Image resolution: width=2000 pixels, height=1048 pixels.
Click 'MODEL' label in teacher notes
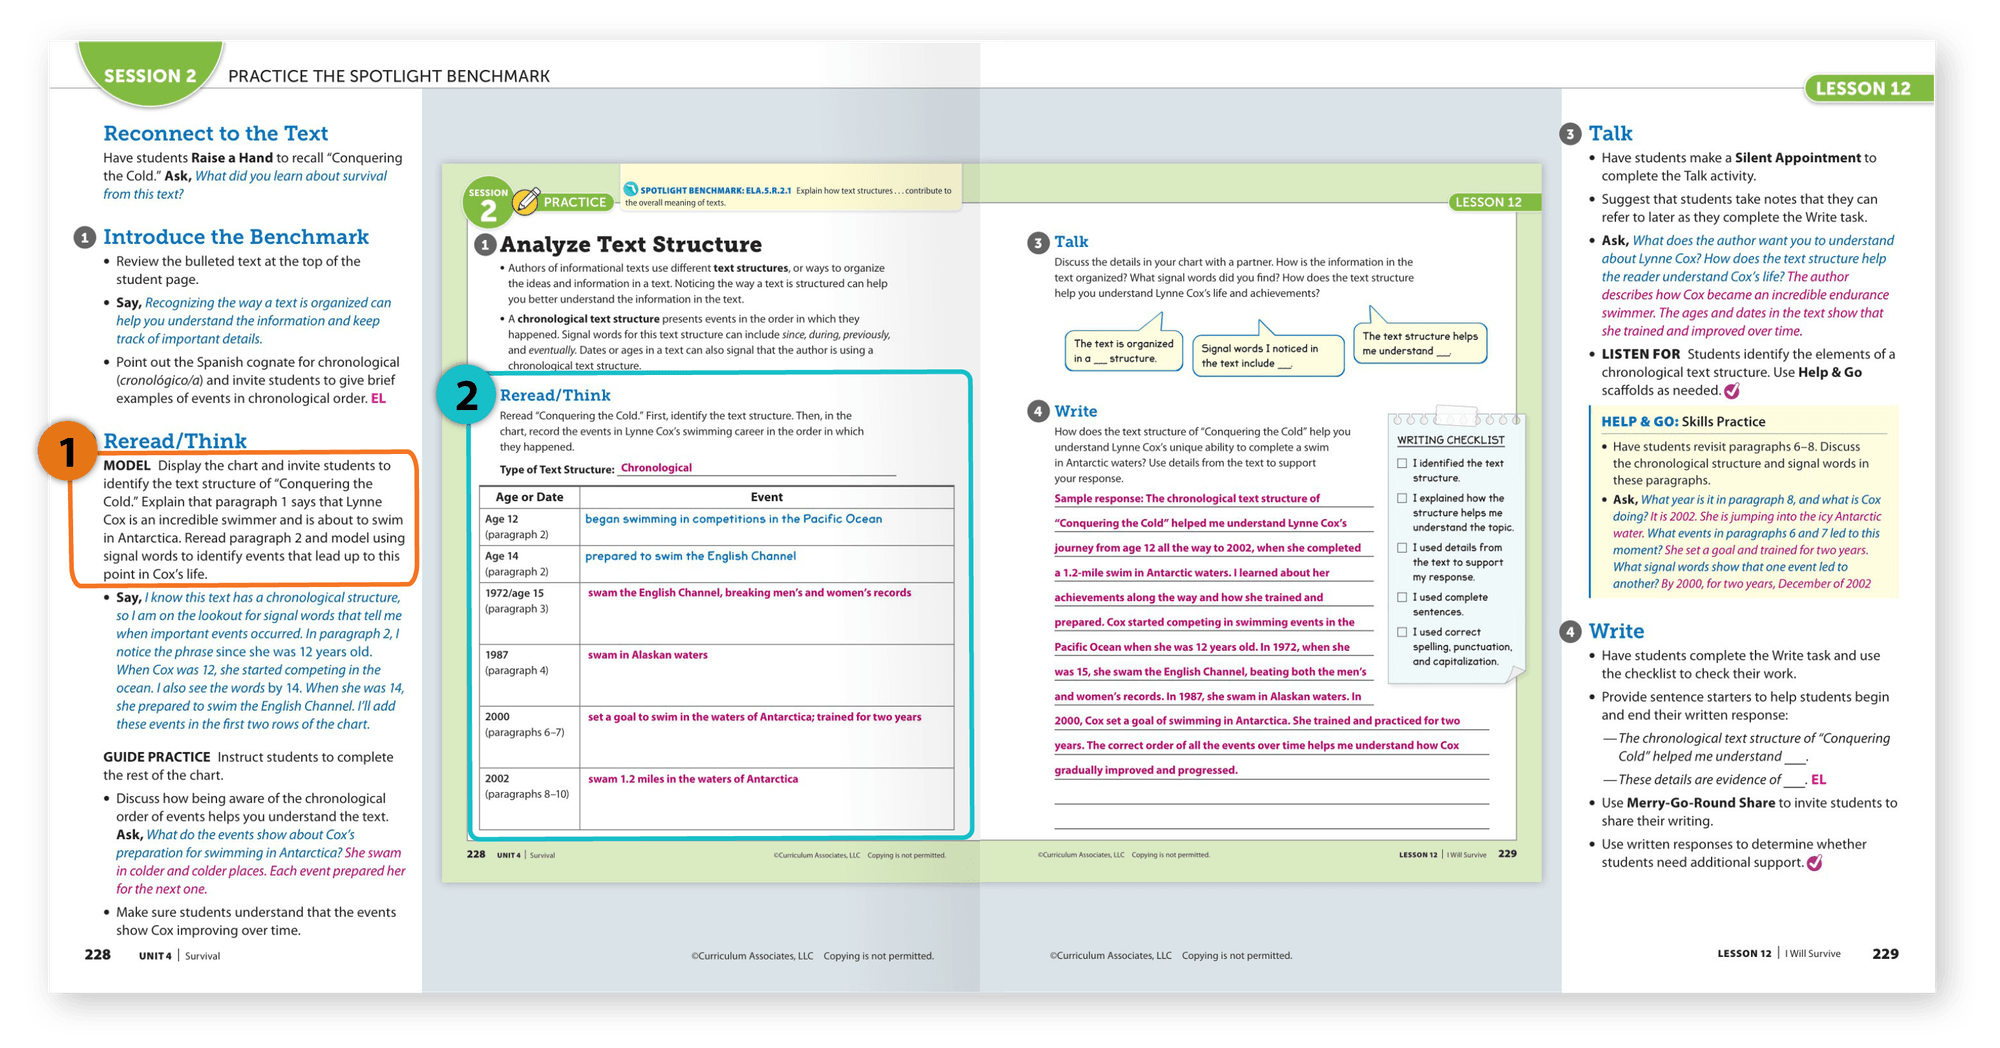coord(127,466)
